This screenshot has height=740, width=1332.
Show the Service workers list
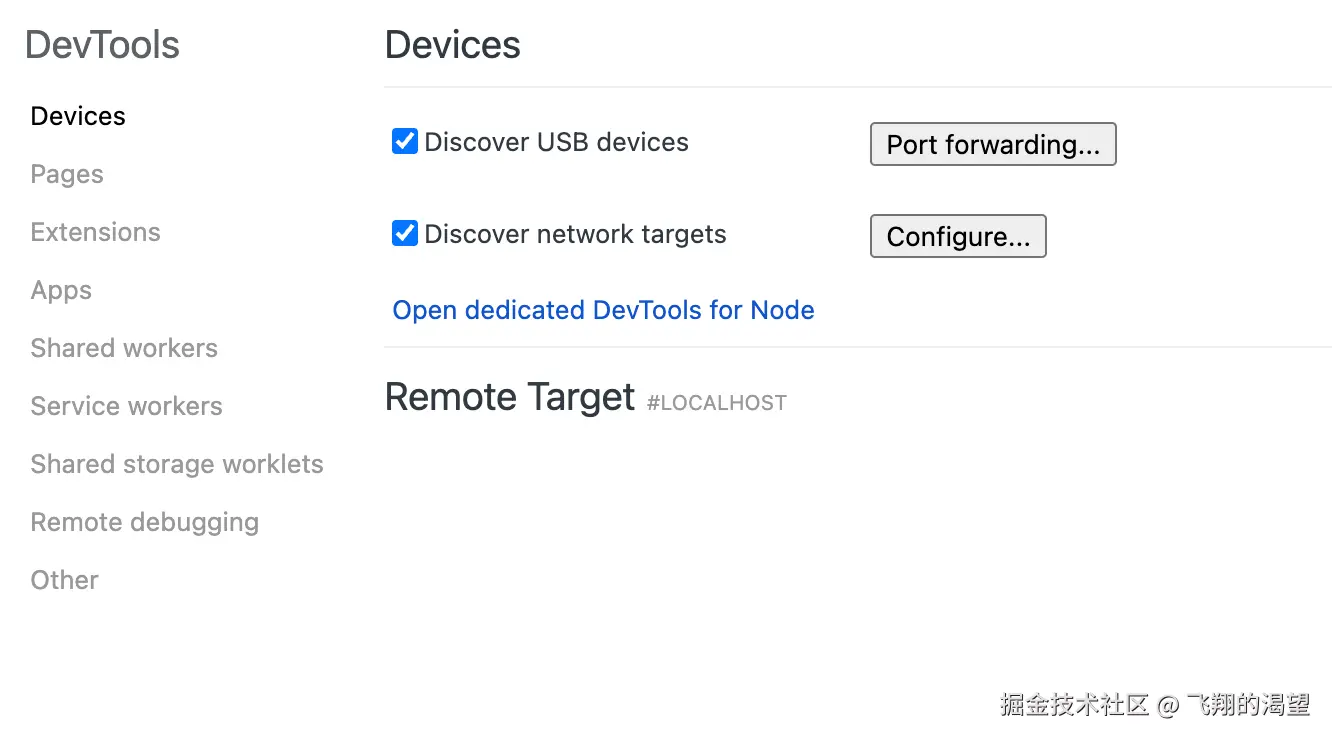(x=126, y=406)
